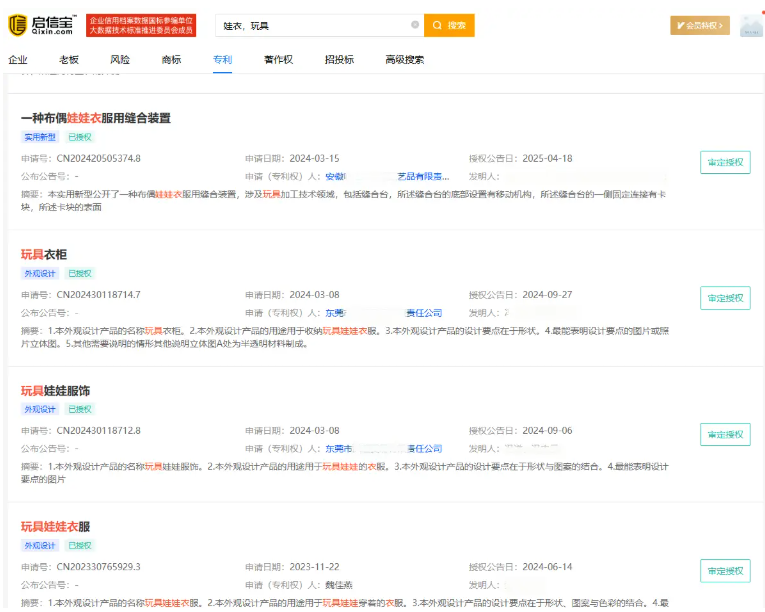Click the 外观设计 tag under 玩具衣柜
Screen dimensions: 765x612
pos(40,273)
